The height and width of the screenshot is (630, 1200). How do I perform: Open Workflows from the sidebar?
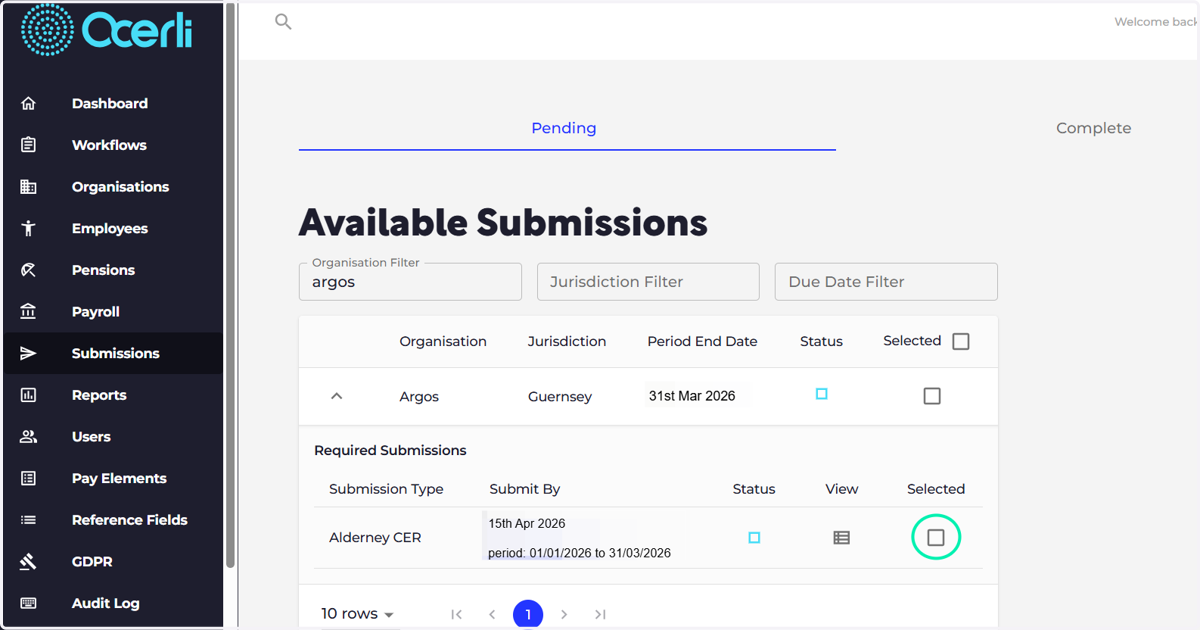pyautogui.click(x=110, y=145)
